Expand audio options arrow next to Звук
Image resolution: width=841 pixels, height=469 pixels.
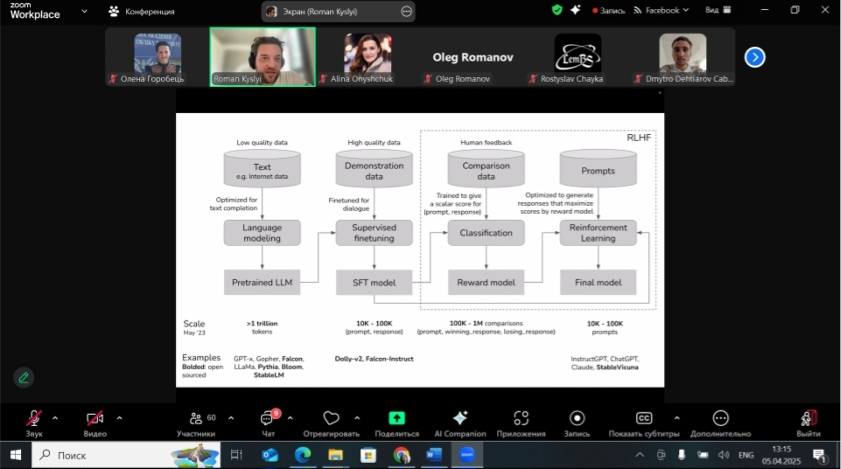coord(55,418)
